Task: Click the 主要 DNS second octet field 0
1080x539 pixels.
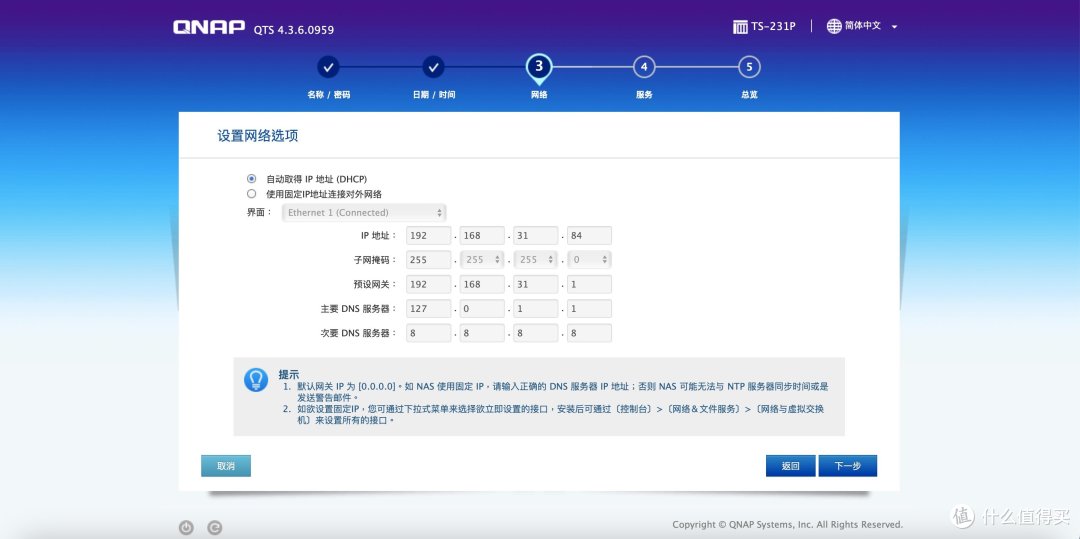Action: click(x=482, y=309)
